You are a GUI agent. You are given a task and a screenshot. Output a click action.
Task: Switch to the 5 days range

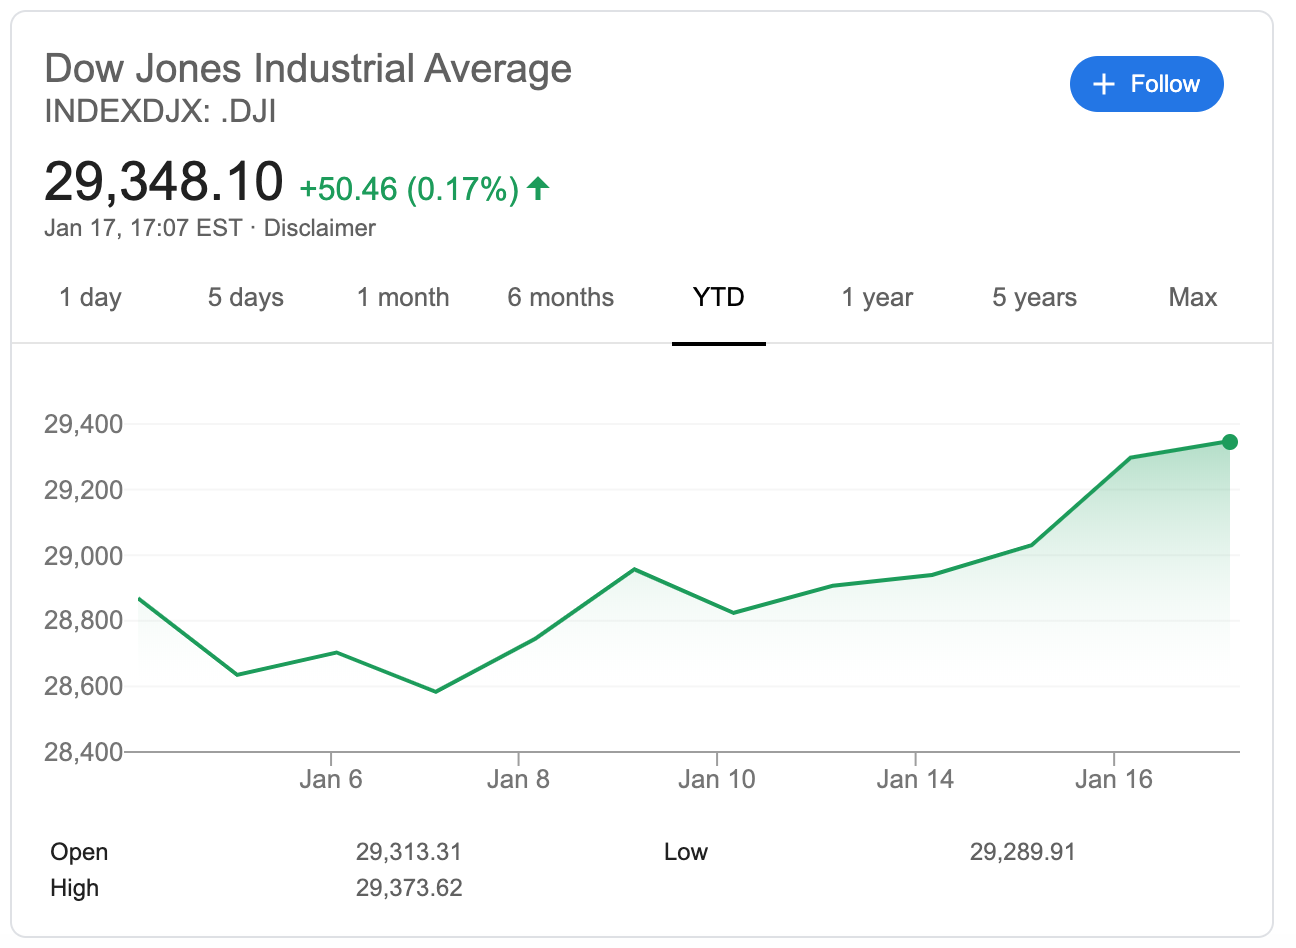click(246, 298)
